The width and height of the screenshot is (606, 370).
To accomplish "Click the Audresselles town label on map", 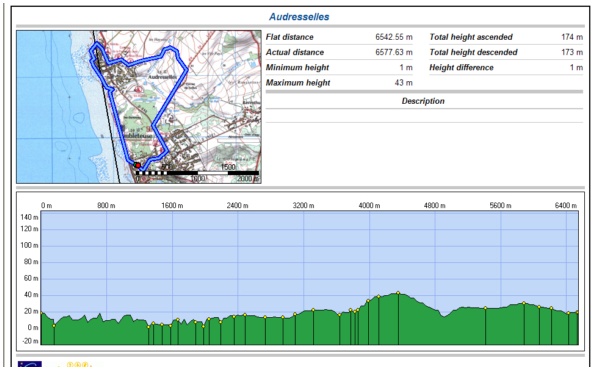I will (162, 77).
